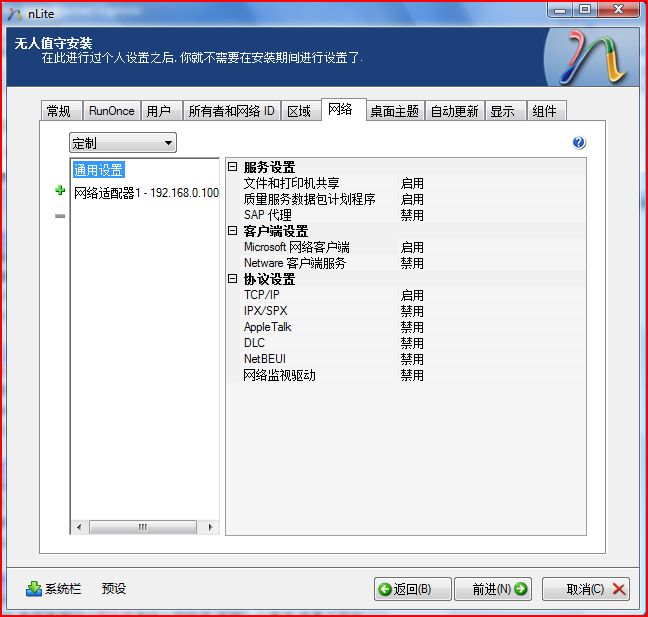
Task: Click the 系统栏 tray icon button
Action: tap(53, 588)
